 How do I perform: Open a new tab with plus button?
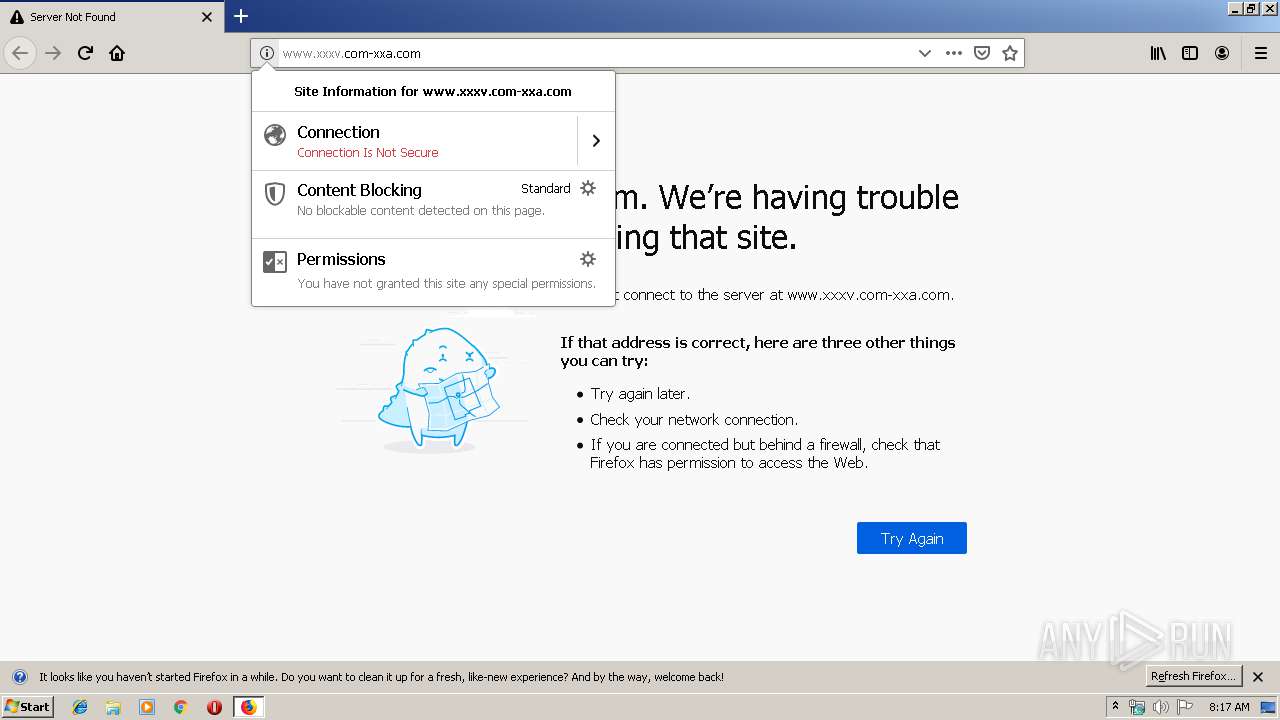(x=241, y=16)
